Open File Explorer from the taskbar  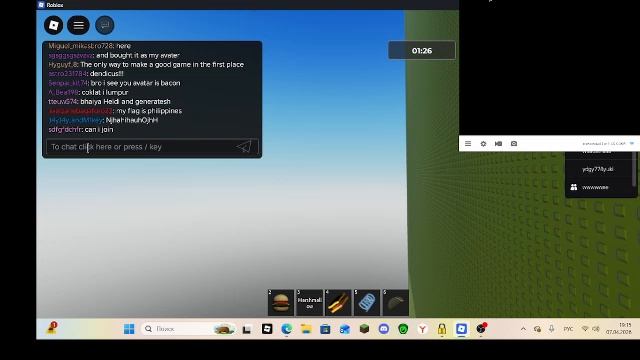(x=306, y=329)
